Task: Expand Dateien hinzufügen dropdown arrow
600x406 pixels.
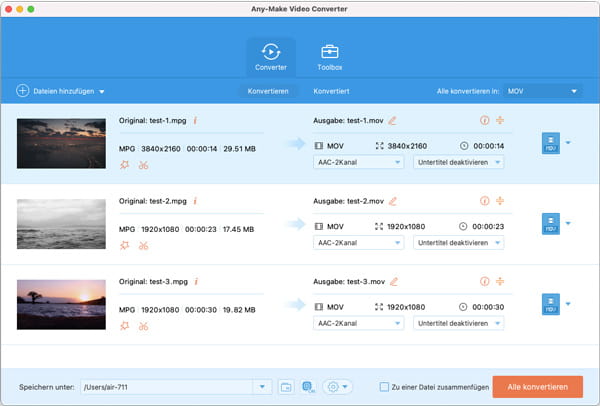Action: (x=102, y=91)
